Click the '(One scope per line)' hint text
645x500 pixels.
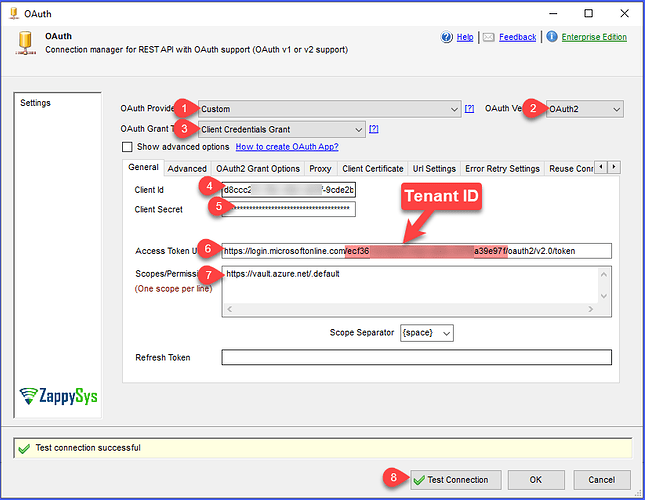pos(173,289)
